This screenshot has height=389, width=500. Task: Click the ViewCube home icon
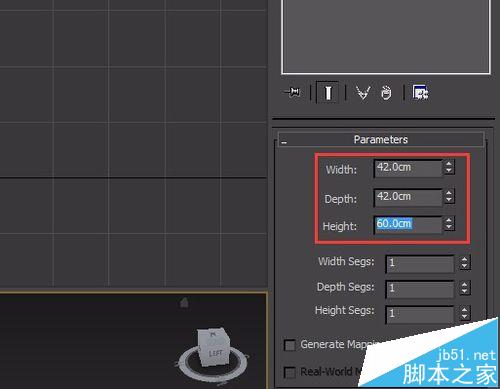(x=184, y=303)
